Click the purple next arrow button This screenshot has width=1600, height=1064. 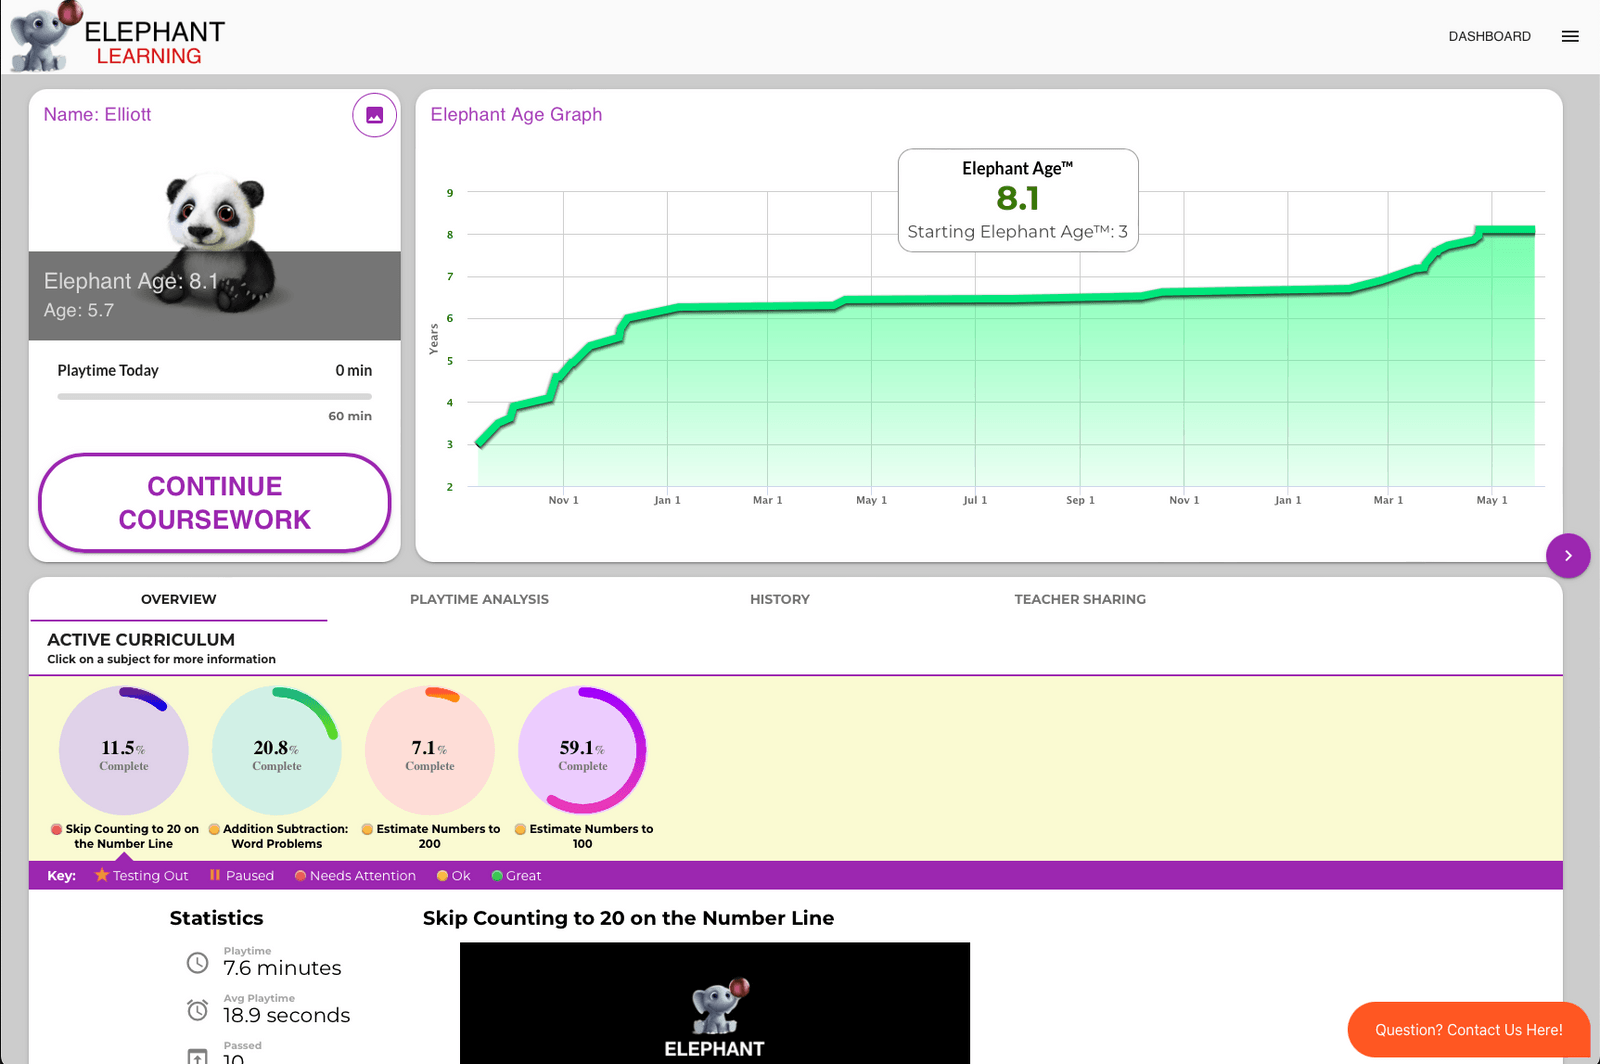pos(1568,555)
